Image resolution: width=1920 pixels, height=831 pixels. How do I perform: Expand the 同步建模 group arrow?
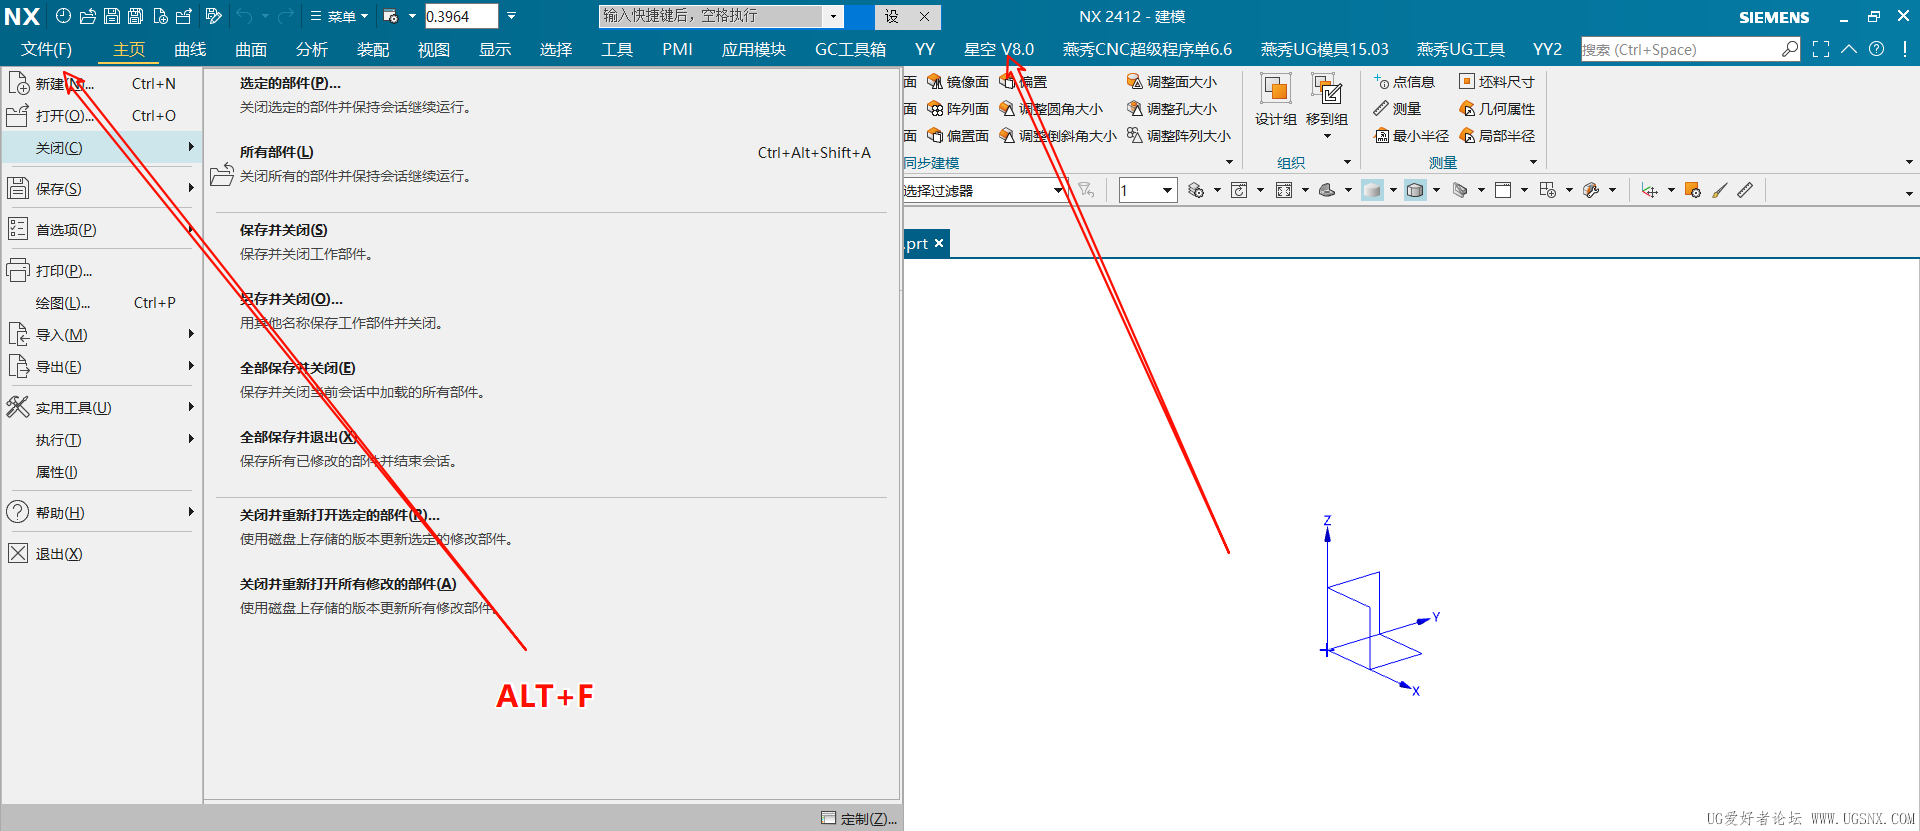pyautogui.click(x=1229, y=162)
